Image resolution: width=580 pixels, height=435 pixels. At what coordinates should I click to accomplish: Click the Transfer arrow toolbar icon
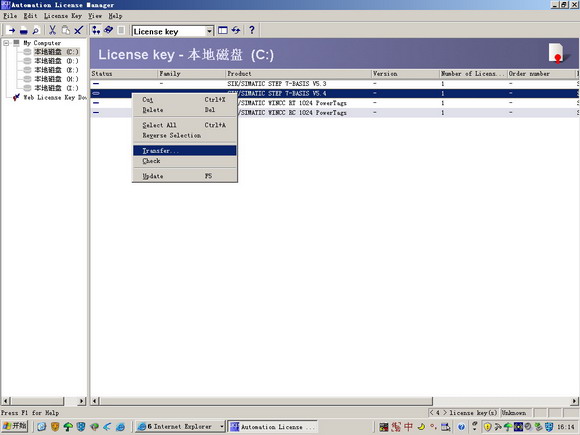coord(12,30)
